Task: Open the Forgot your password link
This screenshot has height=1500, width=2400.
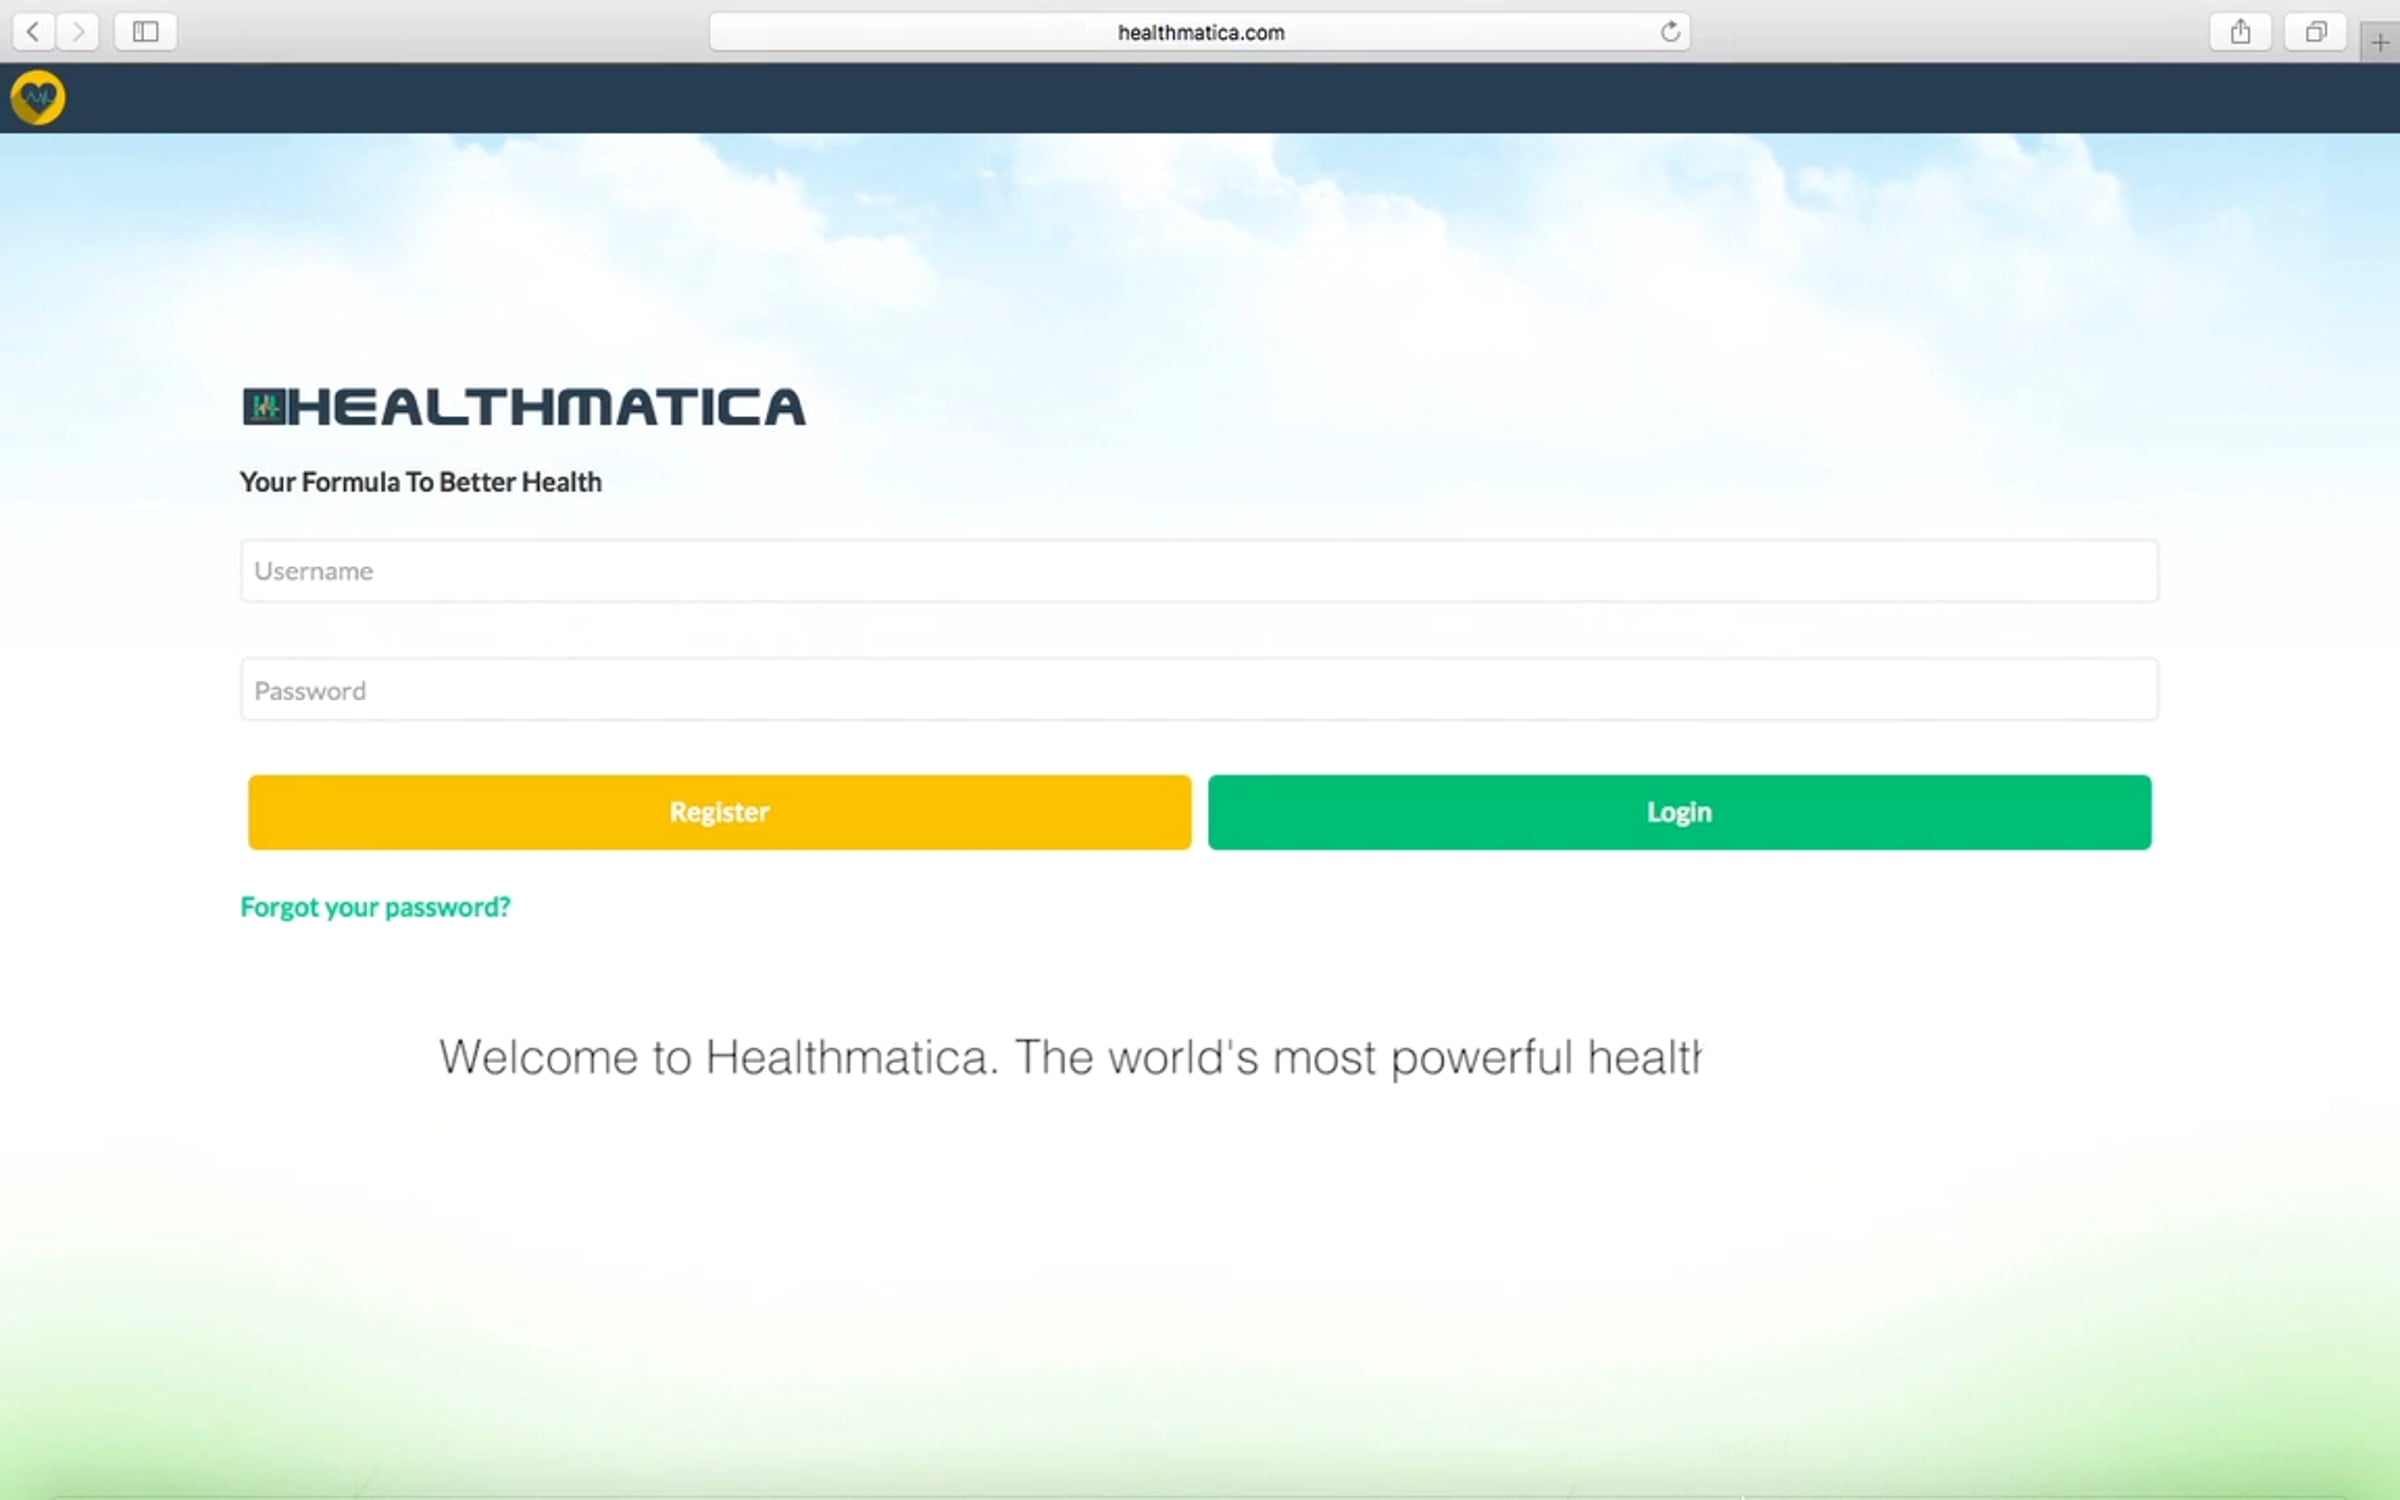Action: pos(375,907)
